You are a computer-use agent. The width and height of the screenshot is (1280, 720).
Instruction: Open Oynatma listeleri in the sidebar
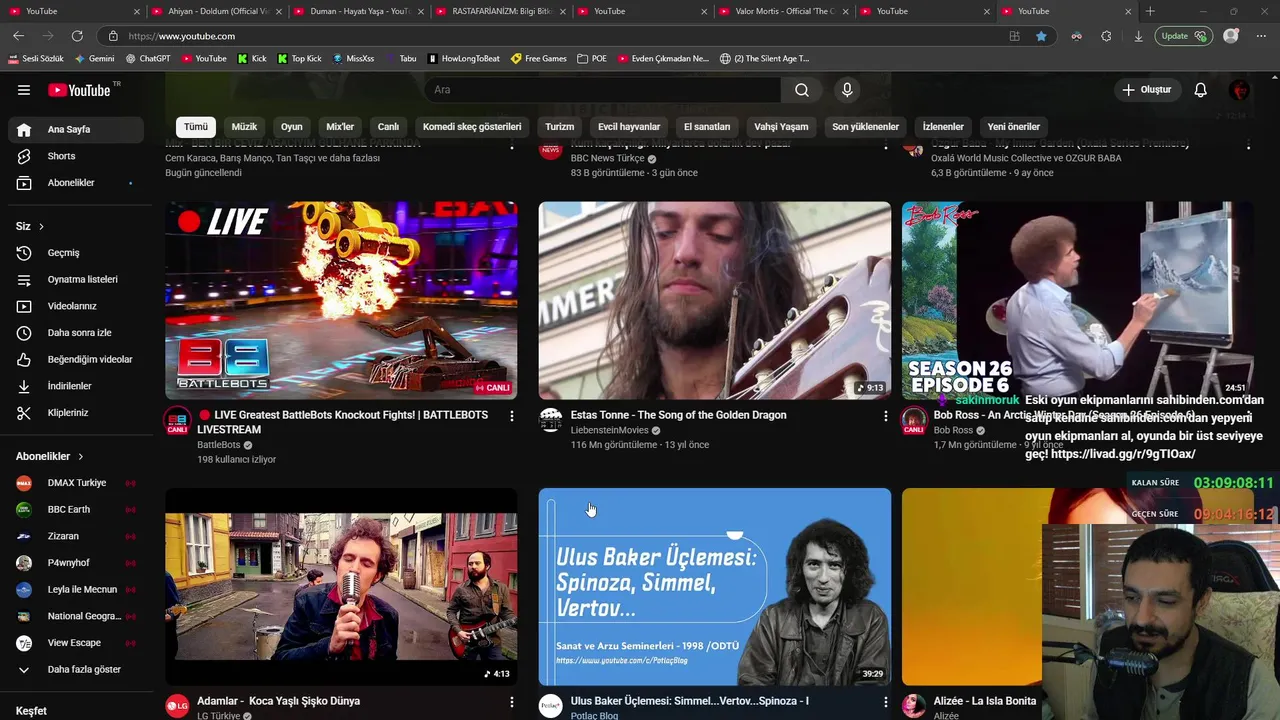point(76,279)
